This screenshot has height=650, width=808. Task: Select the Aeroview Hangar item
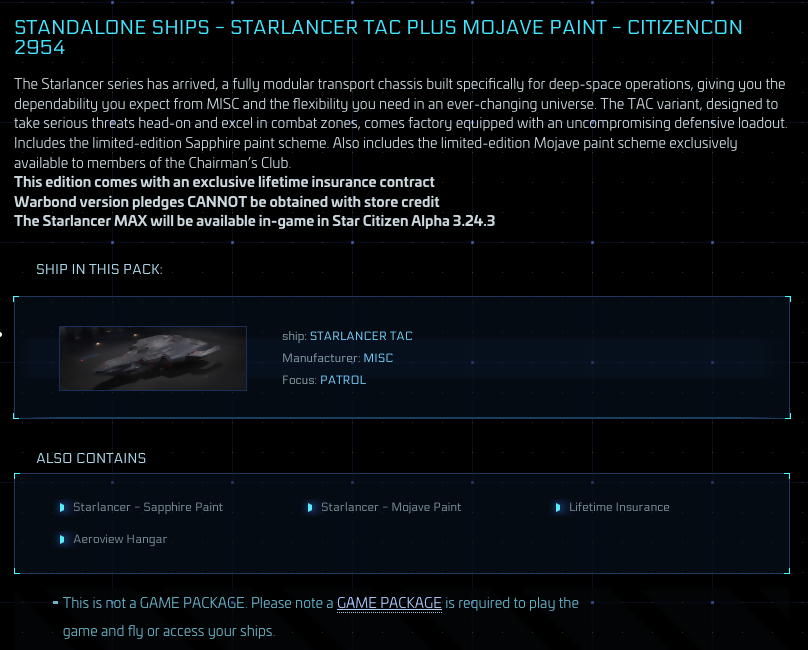[120, 539]
